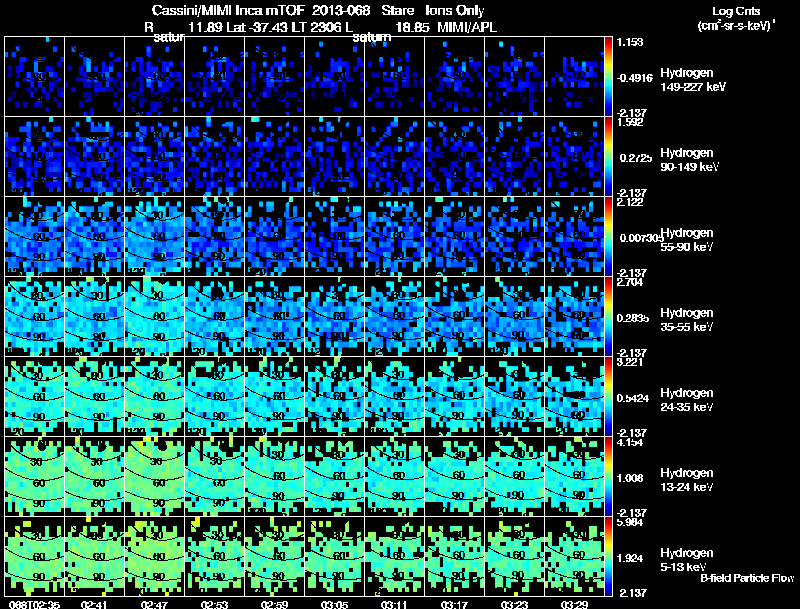The height and width of the screenshot is (609, 800).
Task: Click the colorbar maximum value 2.122
Action: click(630, 202)
